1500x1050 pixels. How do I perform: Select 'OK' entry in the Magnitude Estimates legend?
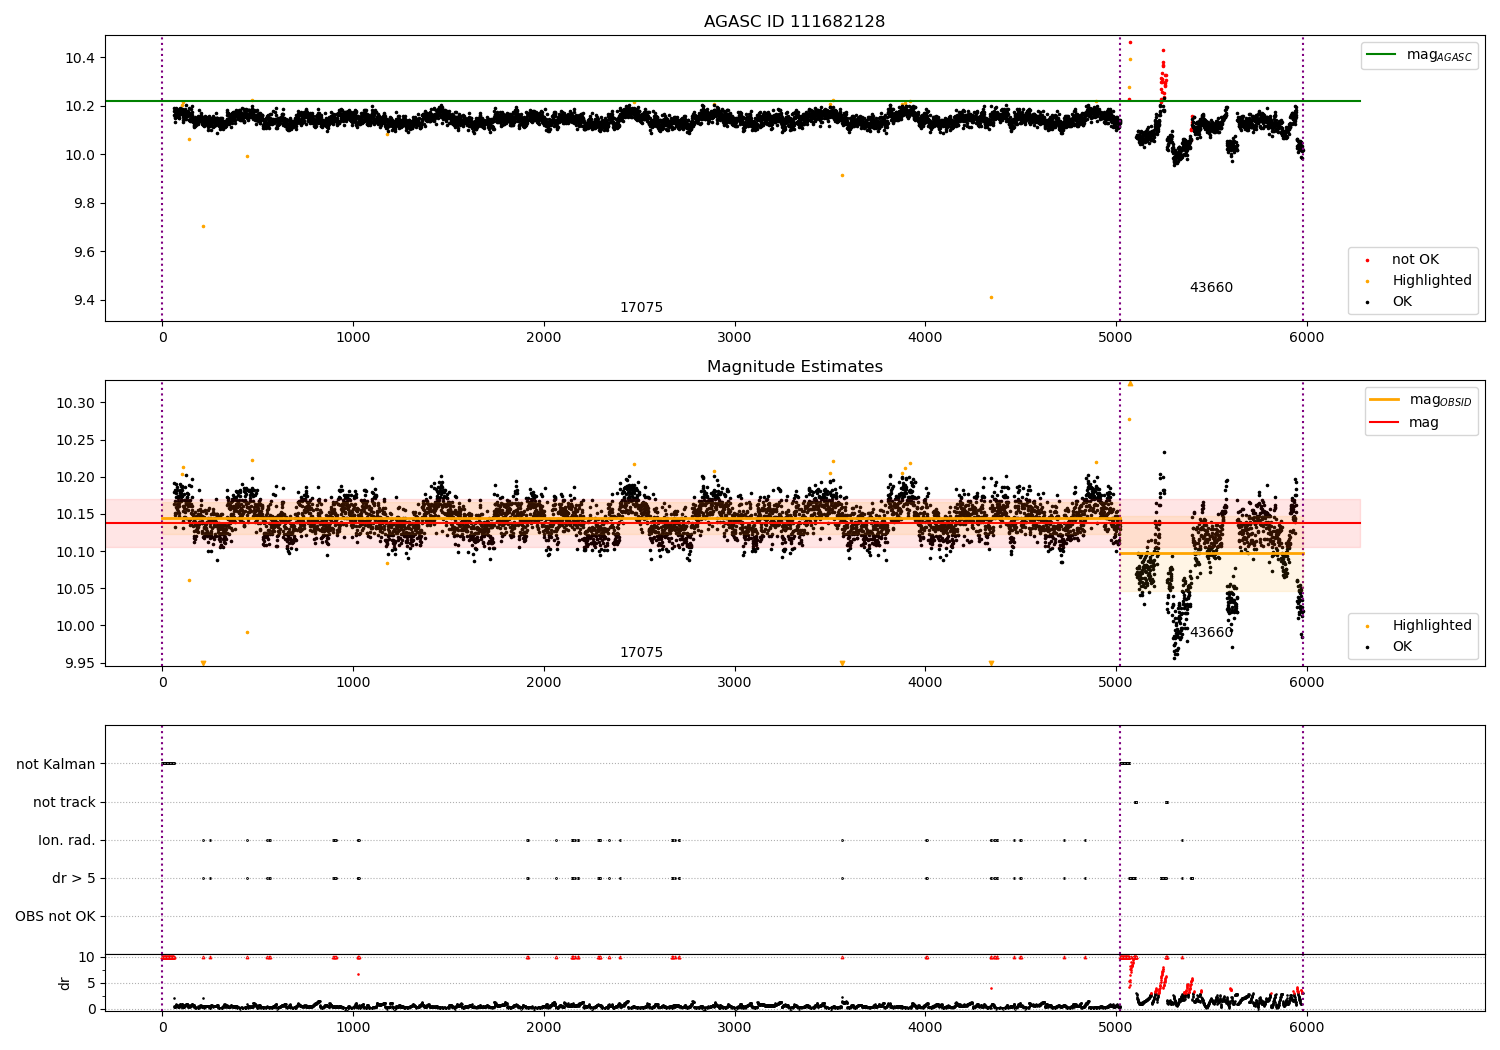click(x=1402, y=647)
